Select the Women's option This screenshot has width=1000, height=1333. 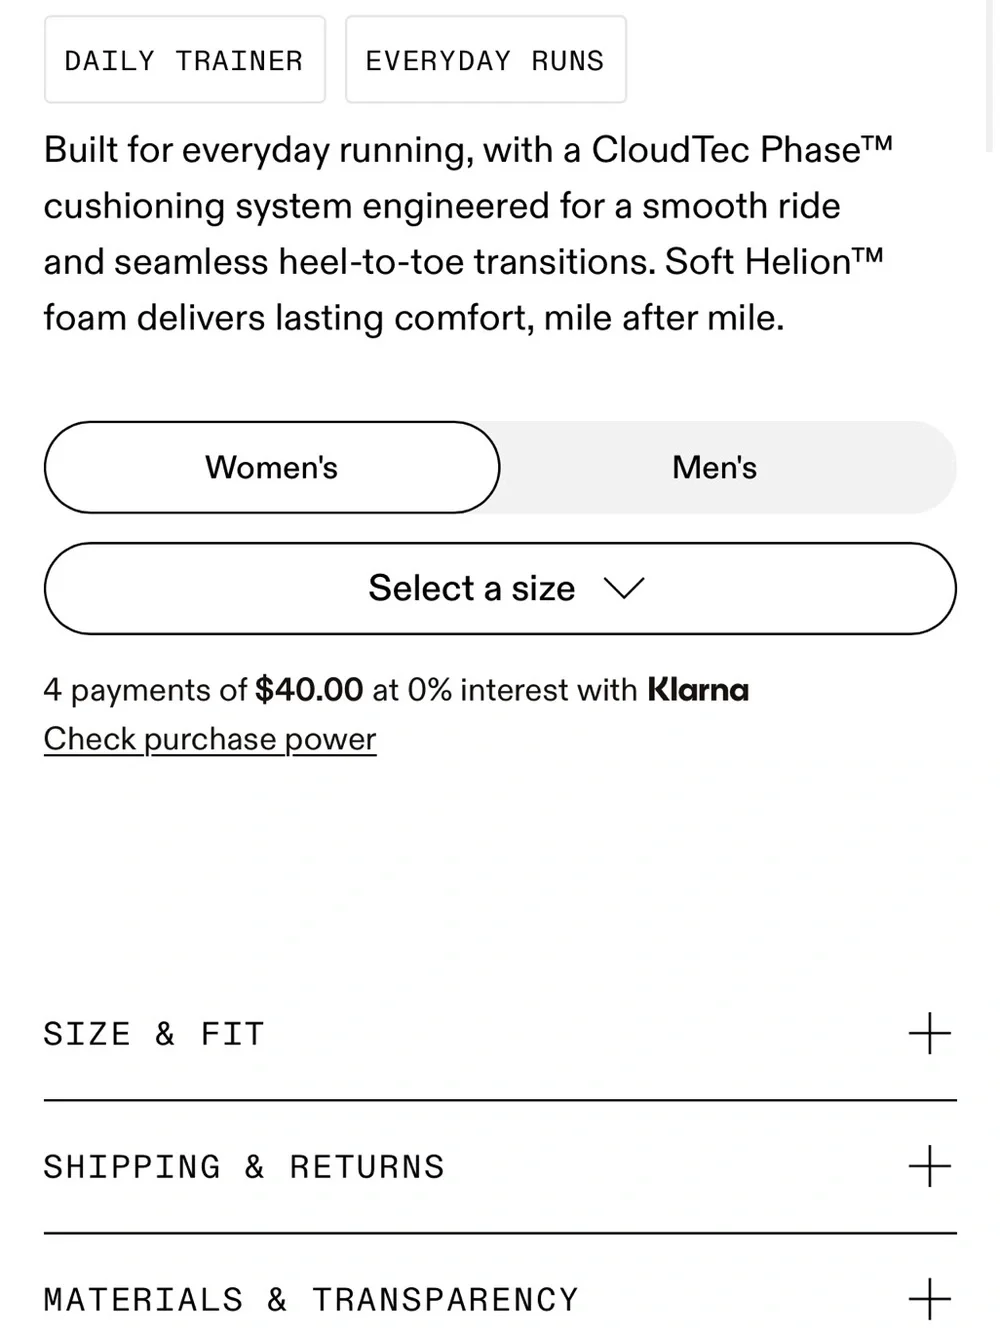tap(272, 467)
